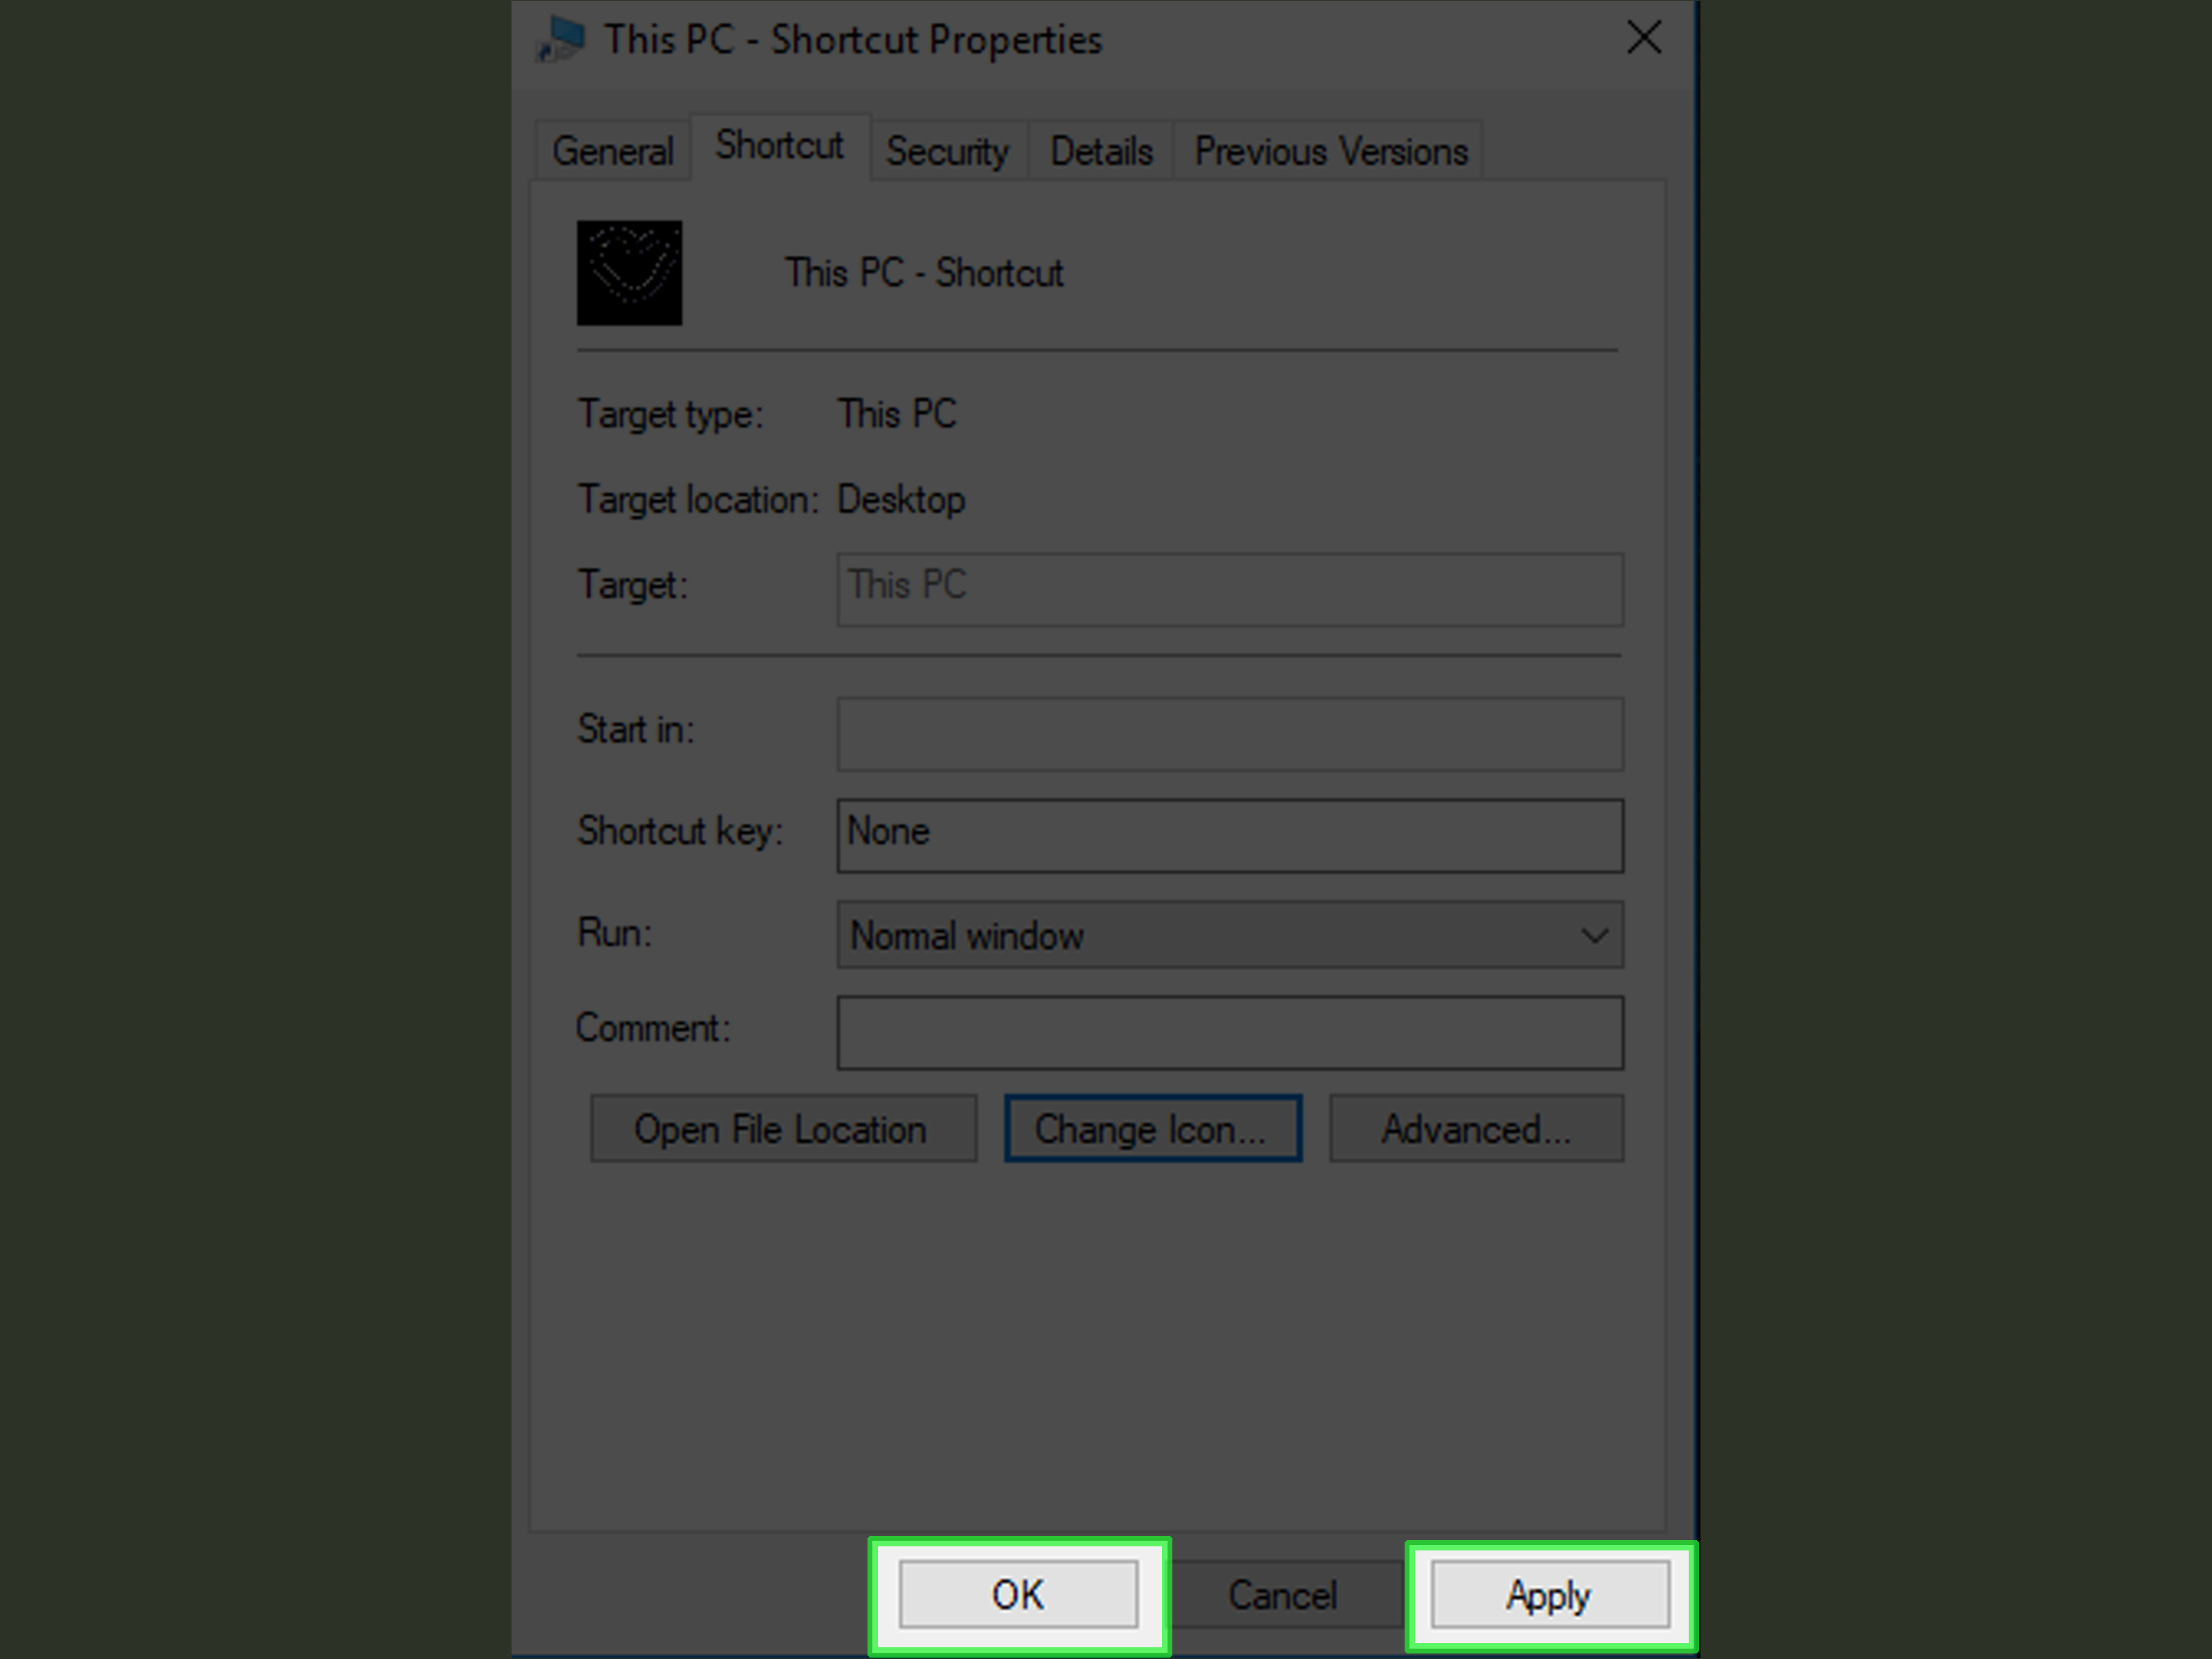This screenshot has height=1659, width=2212.
Task: Click inside the Start in field
Action: [x=1229, y=734]
